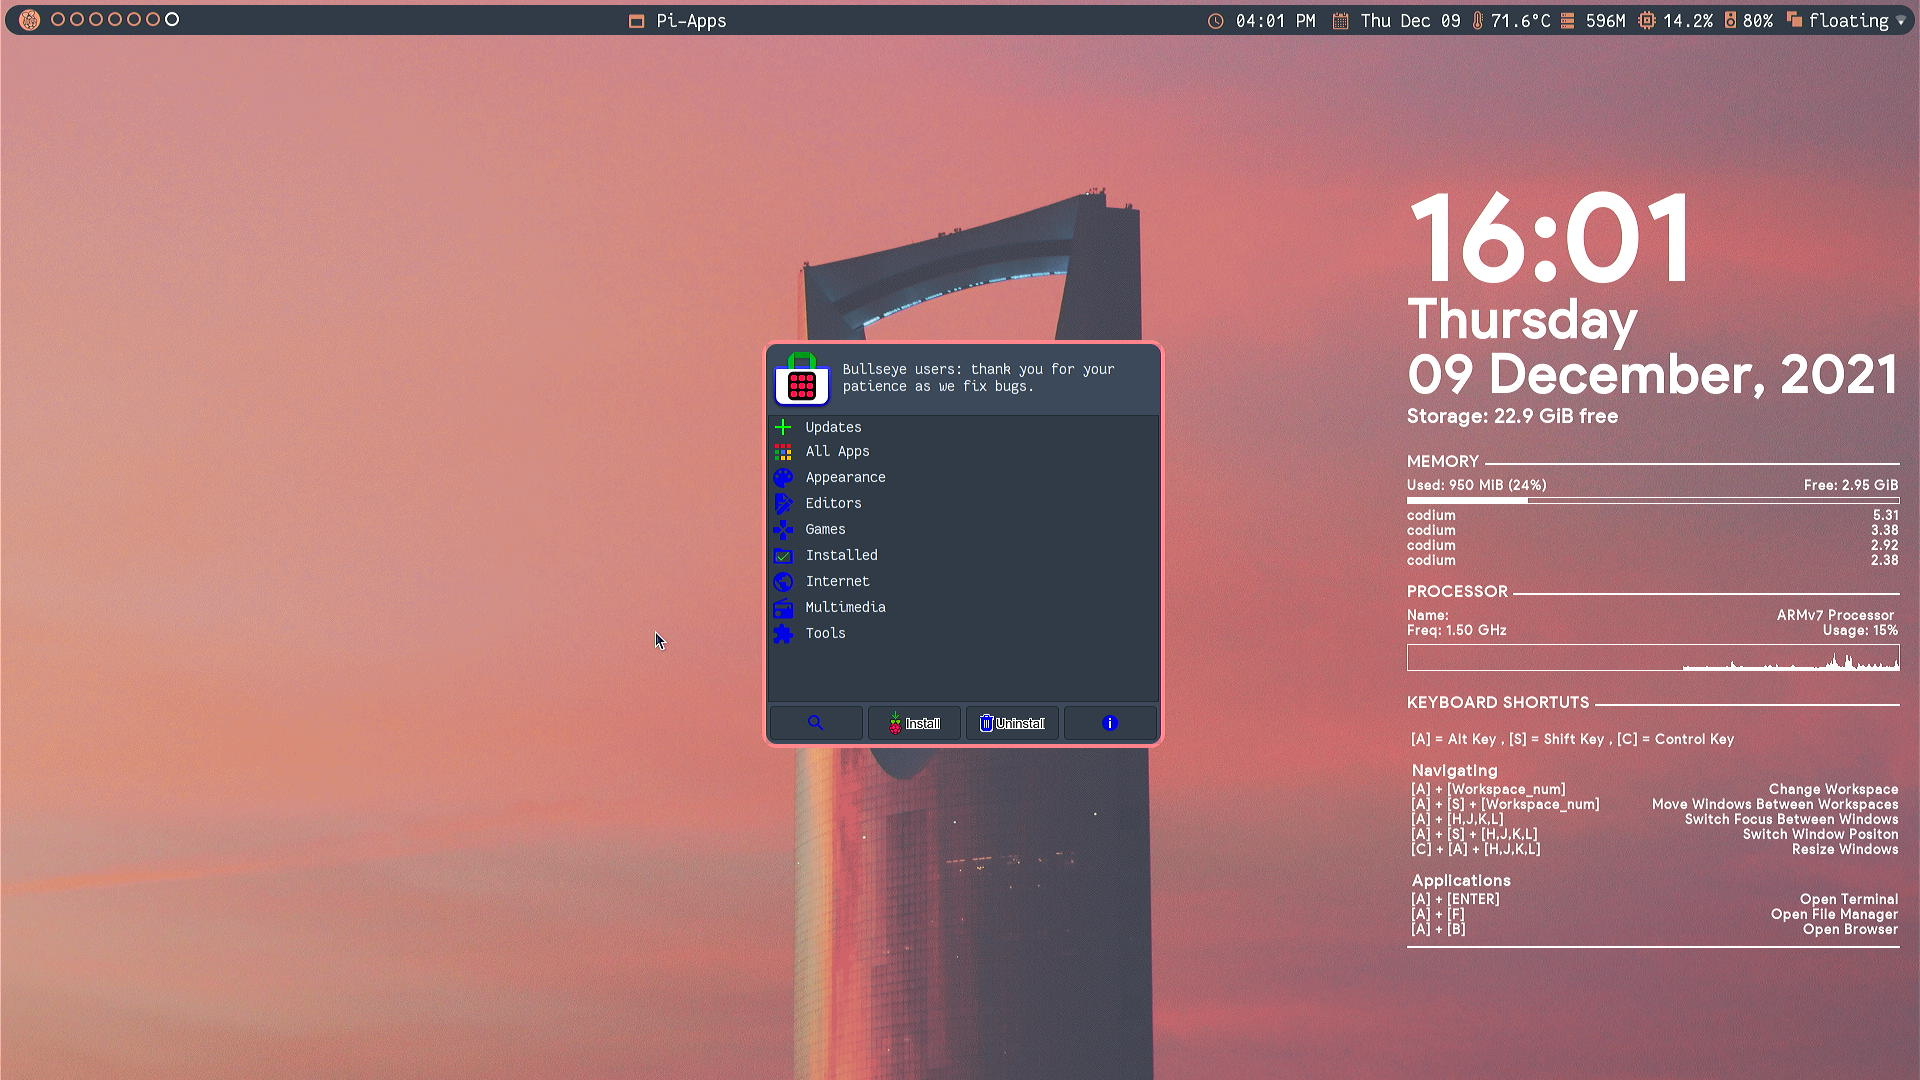Click the Games controller icon

tap(783, 530)
